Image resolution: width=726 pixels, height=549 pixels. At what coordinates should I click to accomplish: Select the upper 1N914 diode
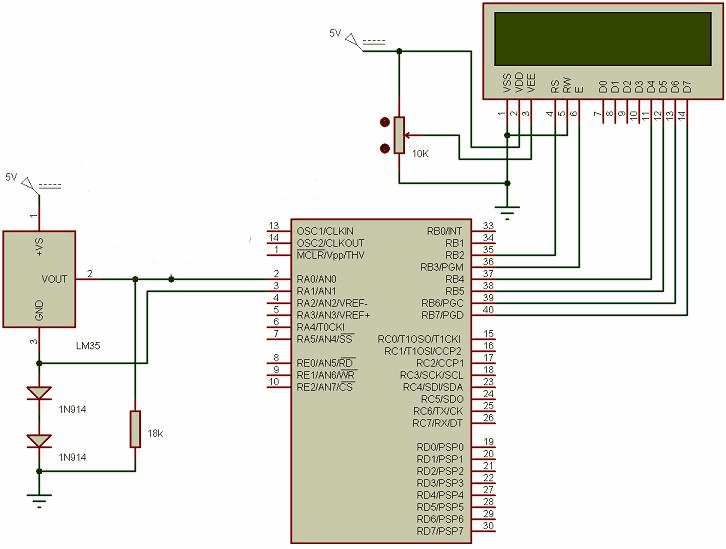pyautogui.click(x=39, y=393)
